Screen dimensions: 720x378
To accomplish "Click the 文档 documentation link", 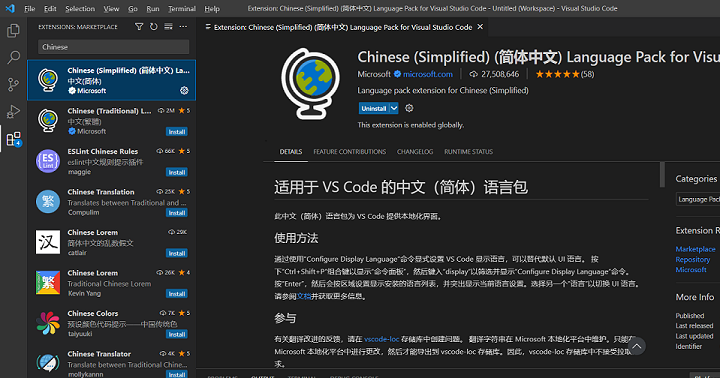I will (304, 296).
